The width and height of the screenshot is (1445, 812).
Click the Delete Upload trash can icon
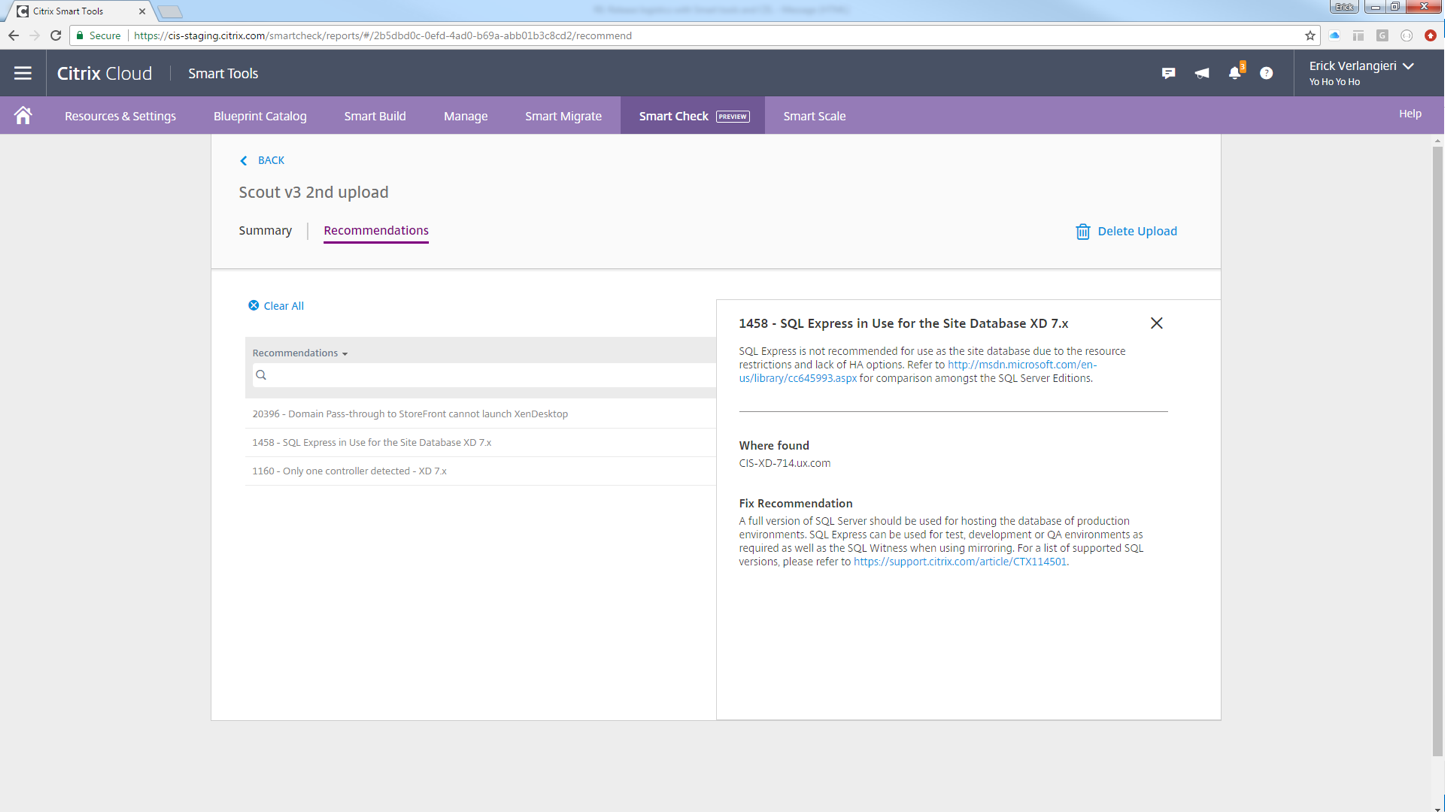[1083, 231]
